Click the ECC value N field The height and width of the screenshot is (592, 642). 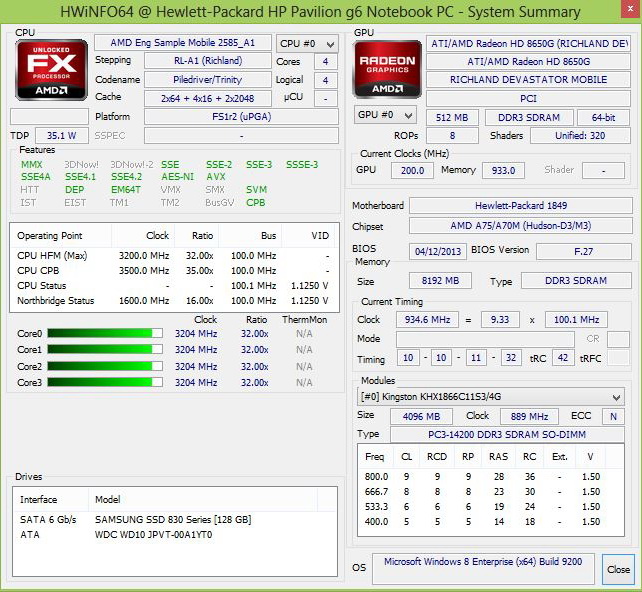click(613, 417)
